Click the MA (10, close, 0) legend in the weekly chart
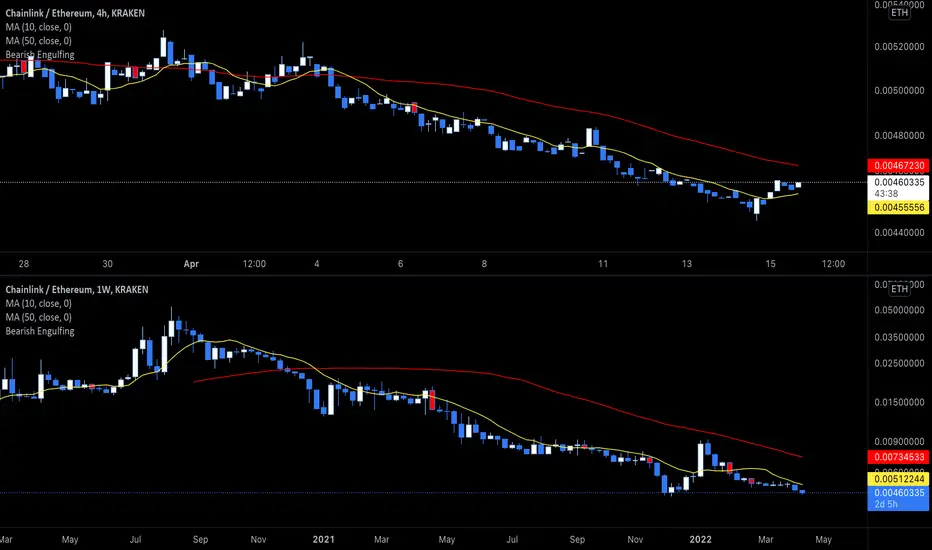The height and width of the screenshot is (550, 932). [x=39, y=303]
